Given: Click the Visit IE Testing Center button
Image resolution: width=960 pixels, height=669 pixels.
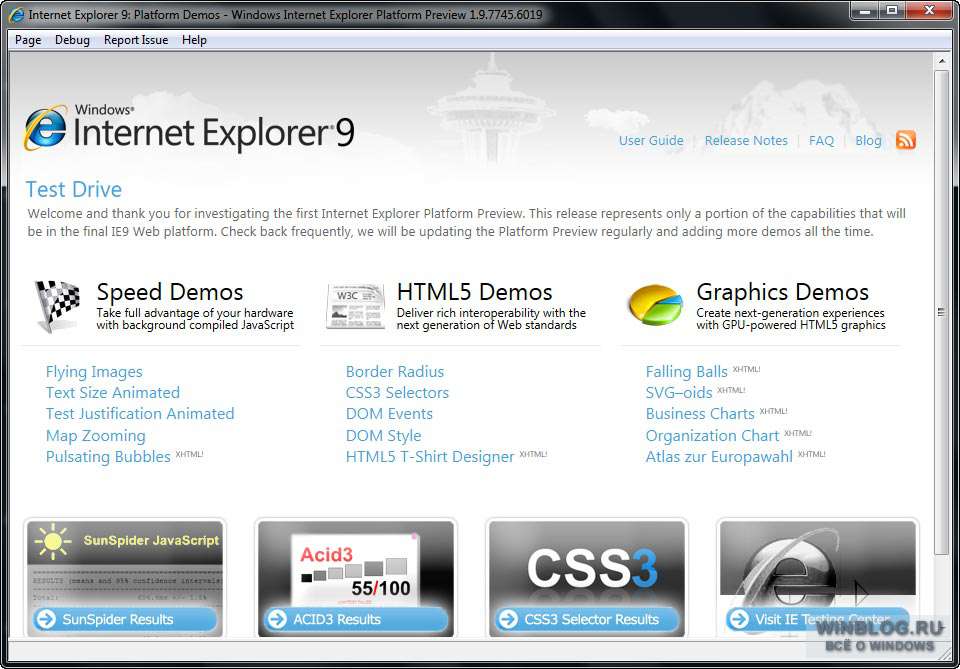Looking at the screenshot, I should pyautogui.click(x=817, y=619).
